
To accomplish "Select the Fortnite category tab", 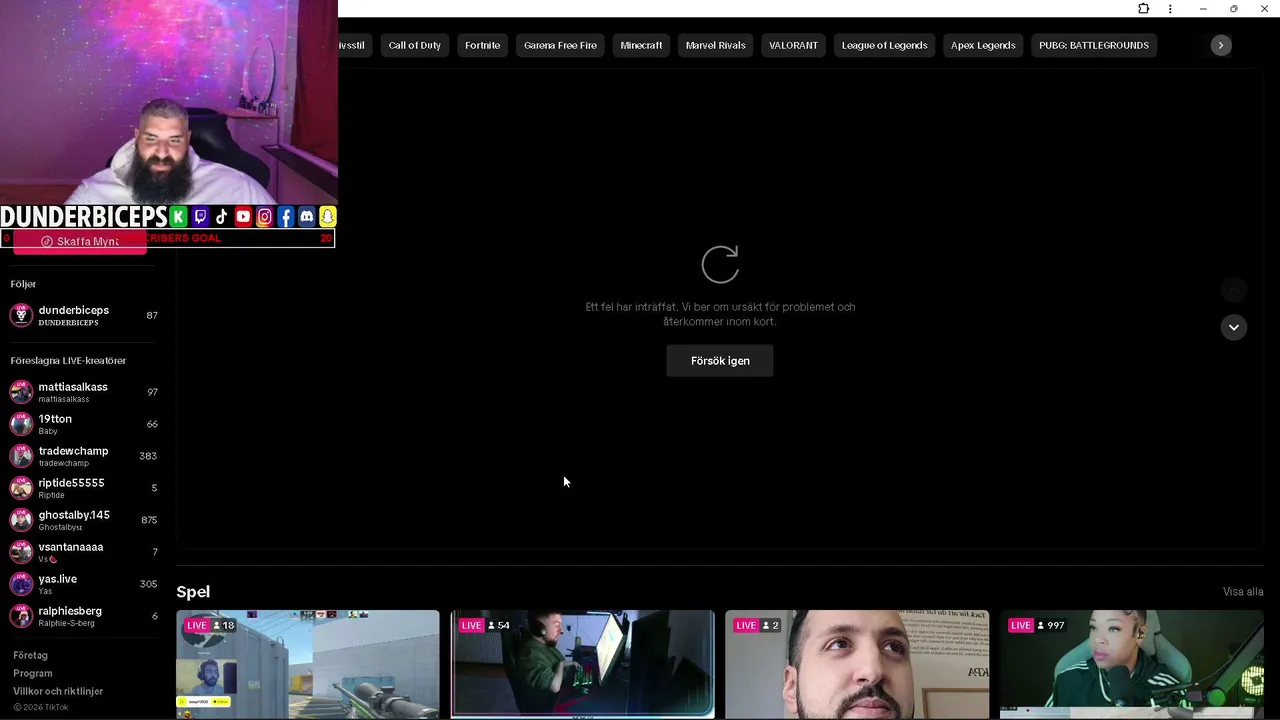I will (482, 45).
